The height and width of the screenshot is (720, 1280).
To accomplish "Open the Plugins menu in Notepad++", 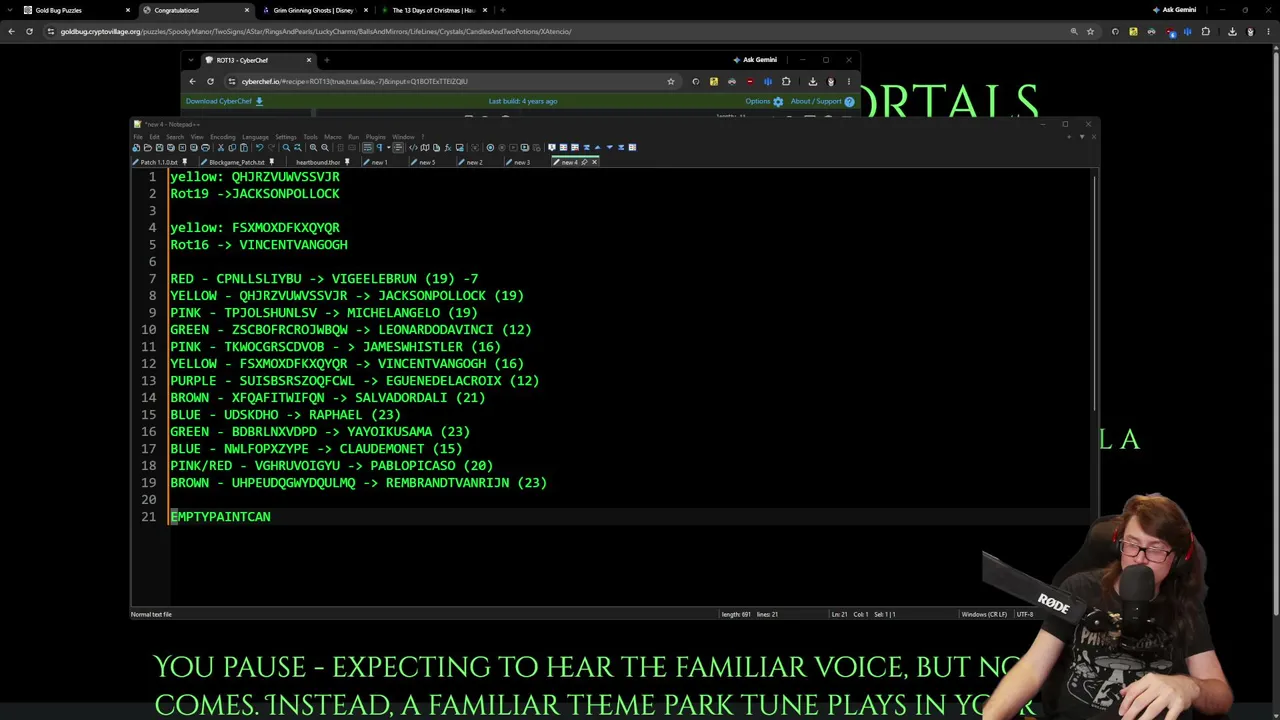I will coord(376,137).
